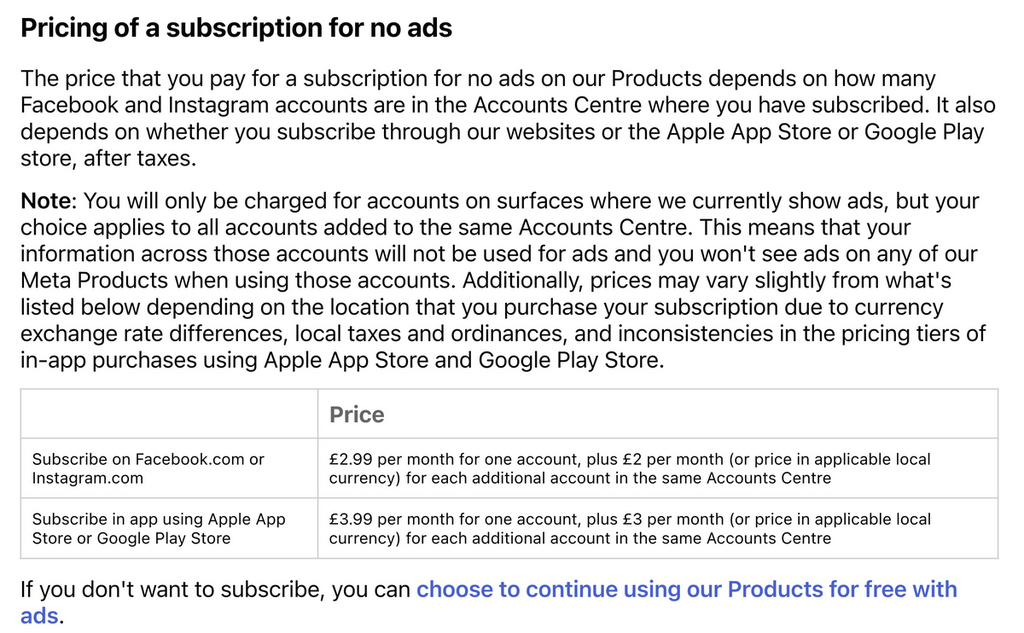Viewport: 1024px width, 633px height.
Task: Click the 'If you don't want to subscribe' text
Action: tap(171, 590)
